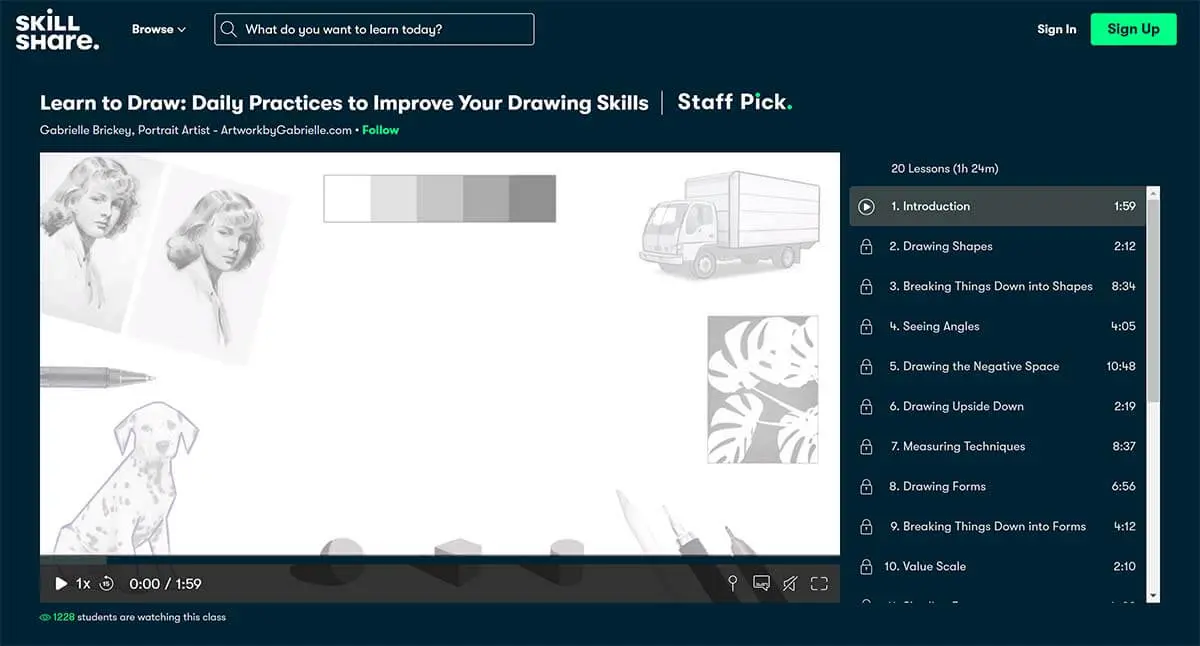The height and width of the screenshot is (646, 1200).
Task: Click the magnifying glass search icon
Action: tap(230, 29)
